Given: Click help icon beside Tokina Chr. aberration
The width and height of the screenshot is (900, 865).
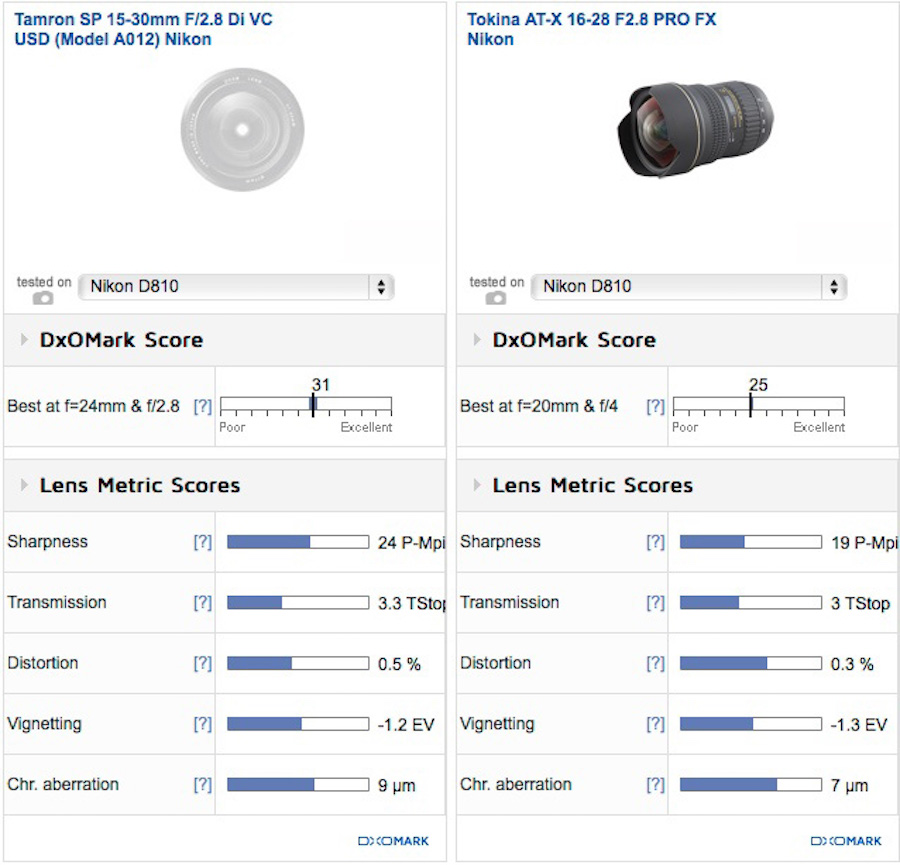Looking at the screenshot, I should pyautogui.click(x=655, y=785).
